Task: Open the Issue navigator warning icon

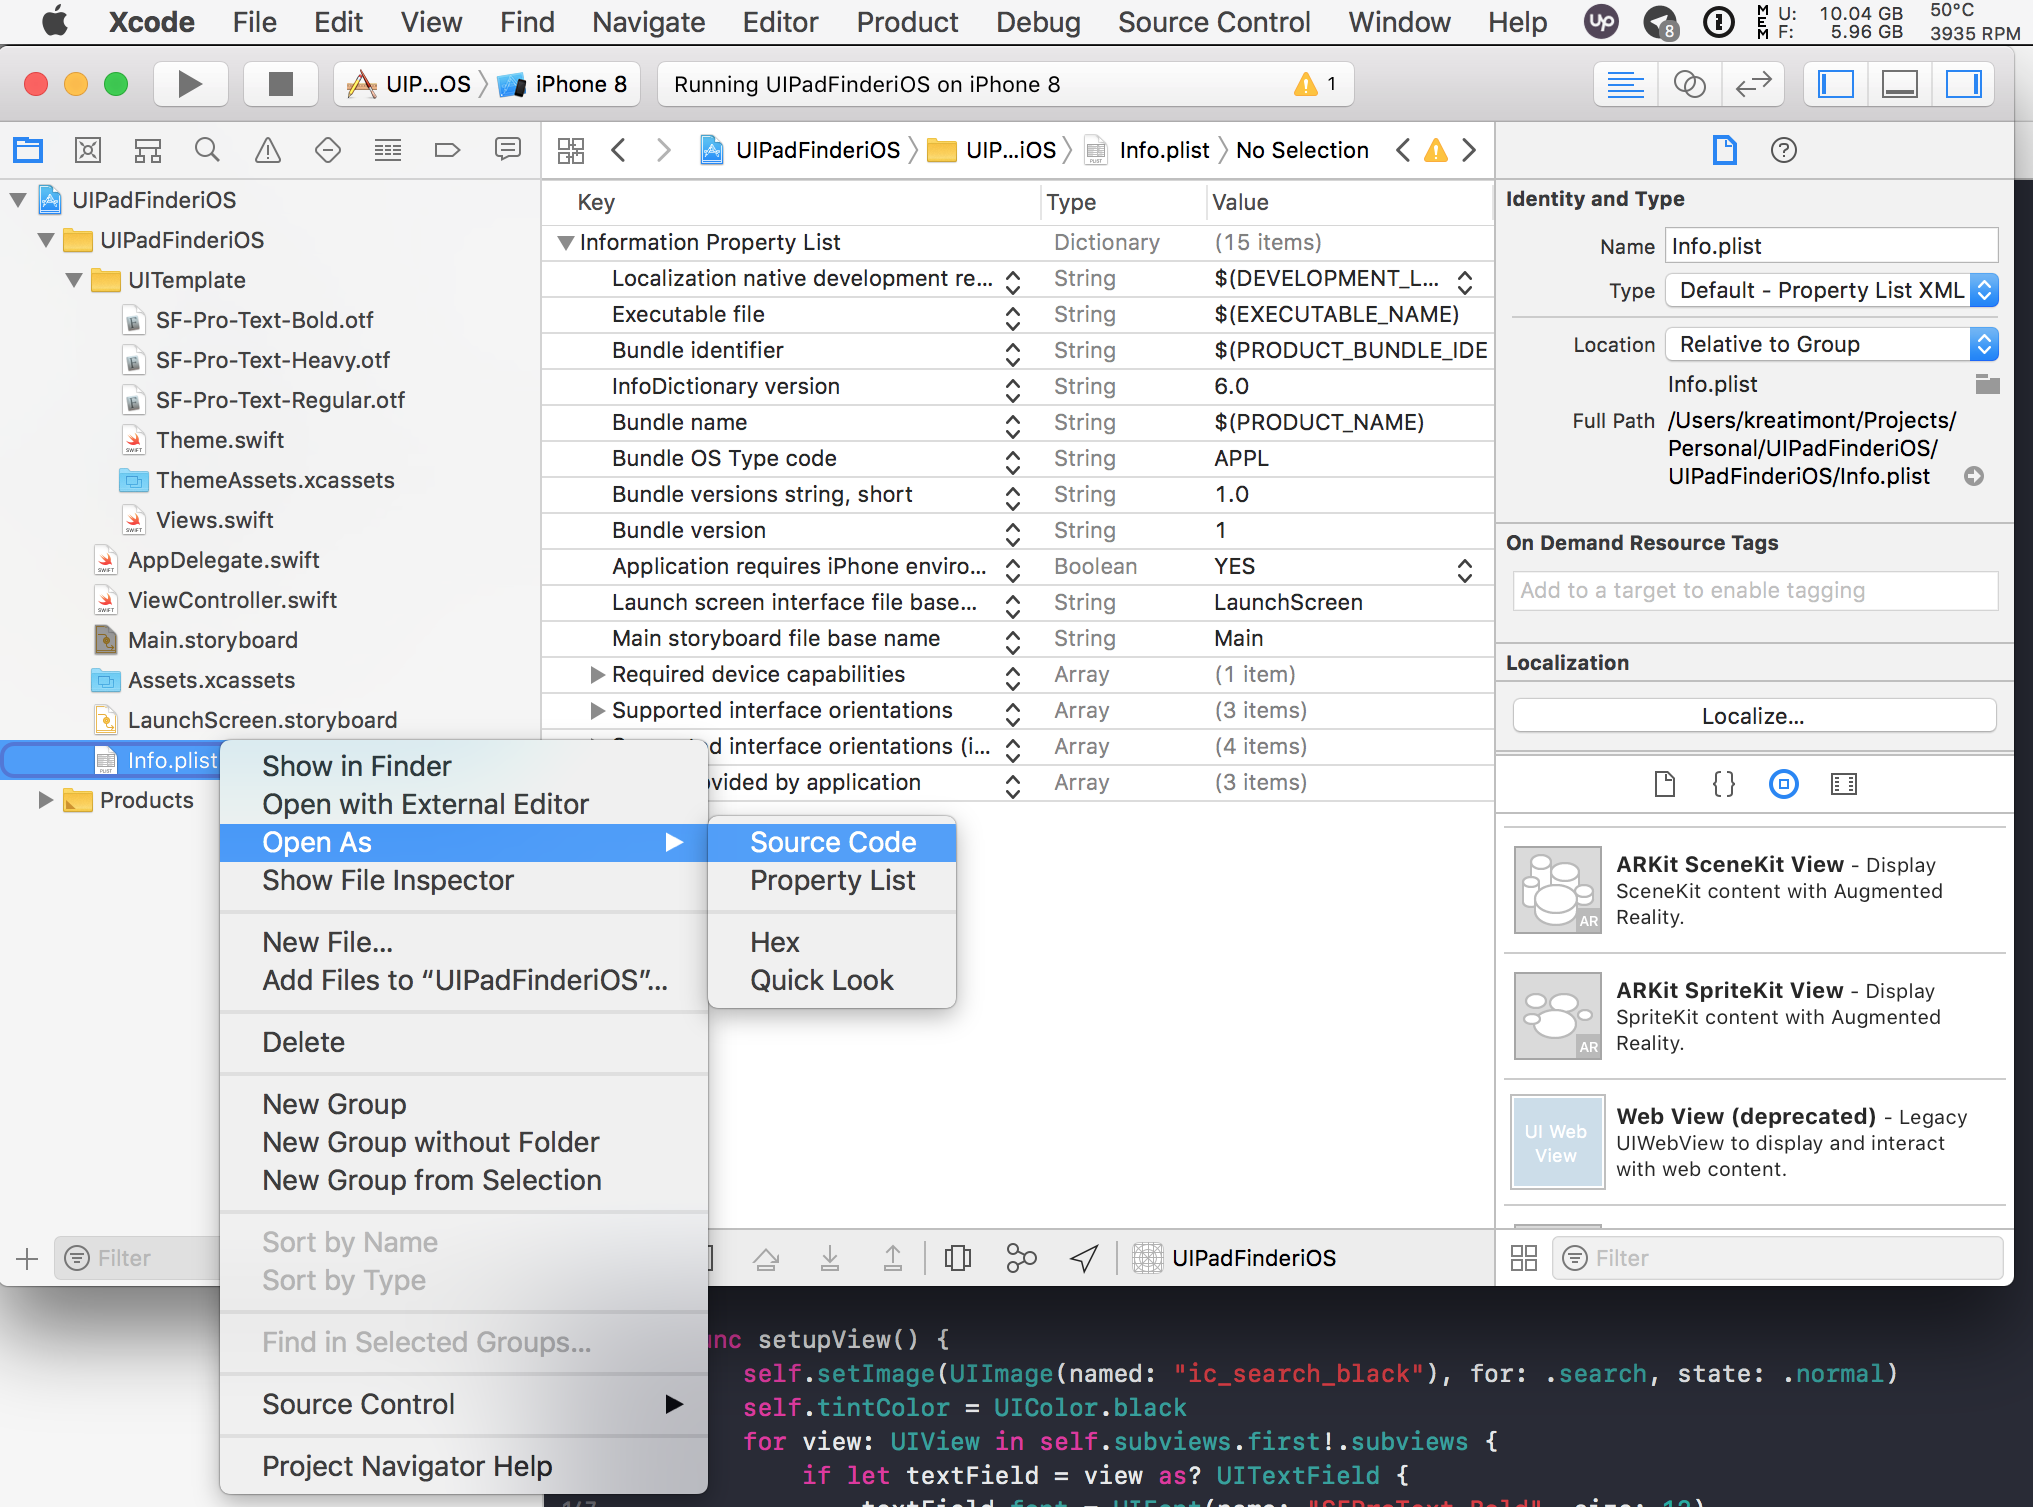Action: pos(267,150)
